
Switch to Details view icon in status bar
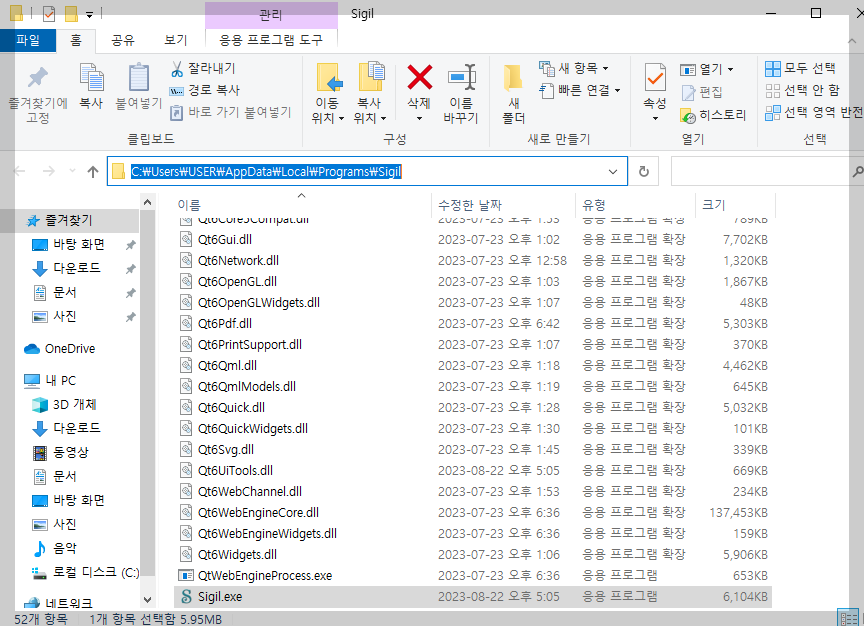847,618
